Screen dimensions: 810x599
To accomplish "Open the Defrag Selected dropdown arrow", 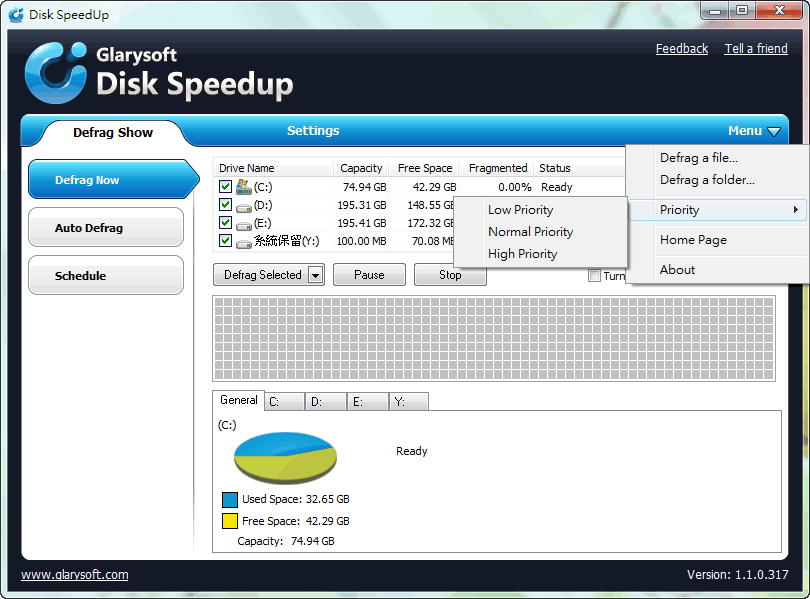I will (315, 275).
